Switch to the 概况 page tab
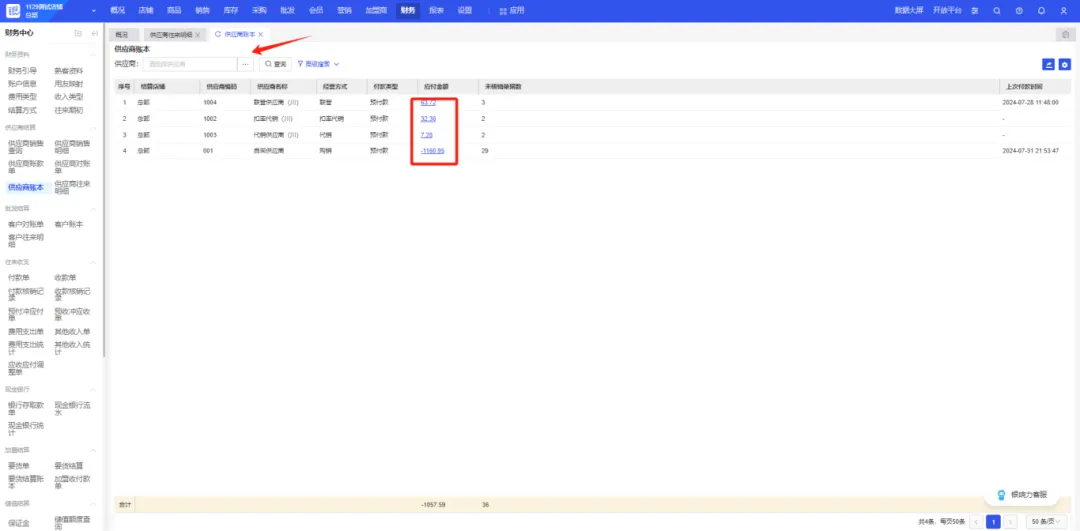This screenshot has height=531, width=1080. 120,35
